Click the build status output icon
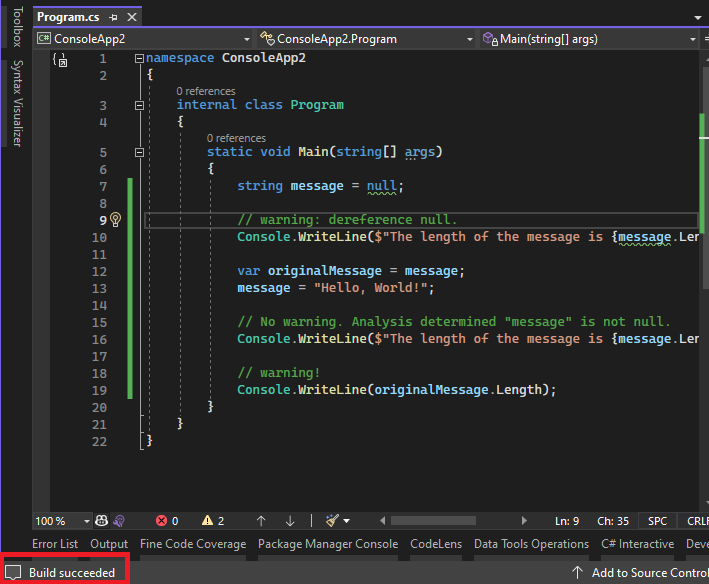709x584 pixels. coord(13,573)
